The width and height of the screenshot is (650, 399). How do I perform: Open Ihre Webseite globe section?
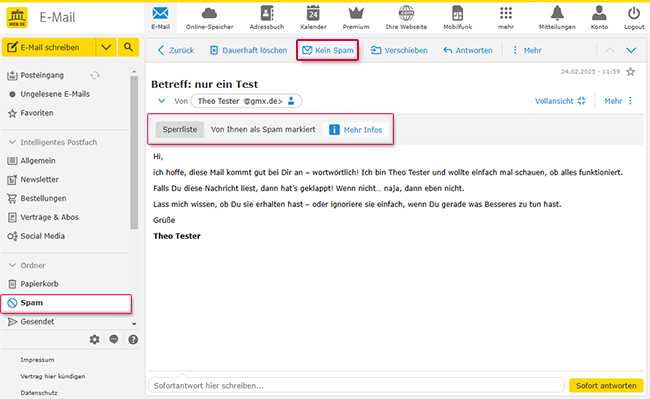[x=406, y=18]
